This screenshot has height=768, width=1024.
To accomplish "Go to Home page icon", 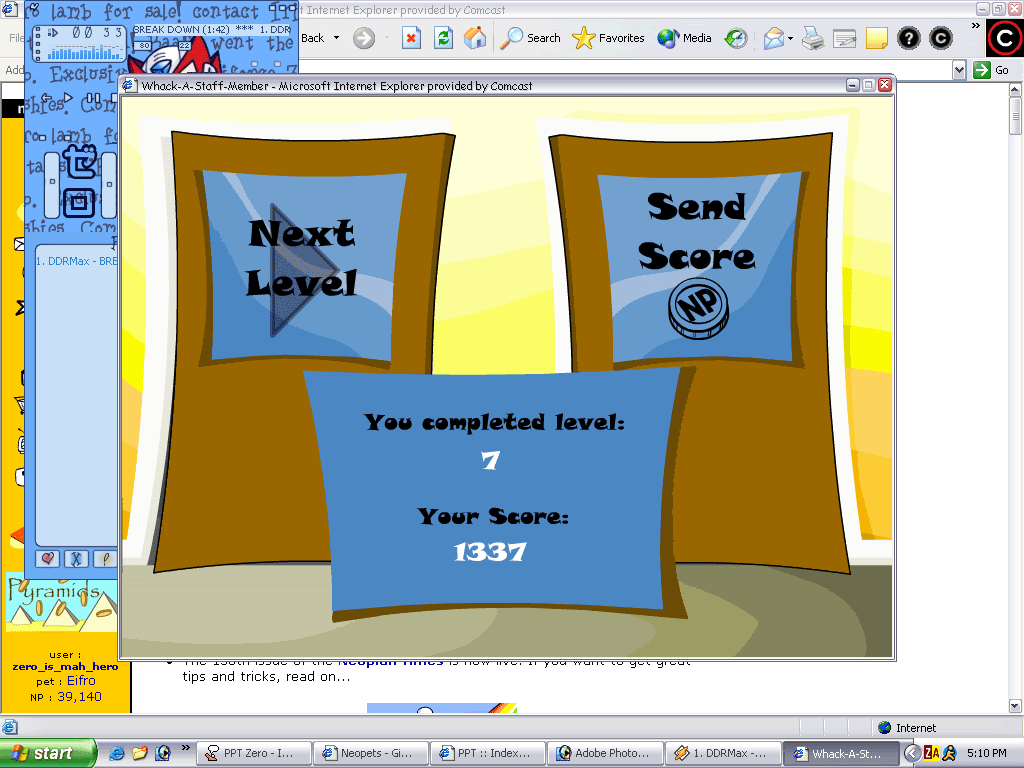I will [475, 38].
